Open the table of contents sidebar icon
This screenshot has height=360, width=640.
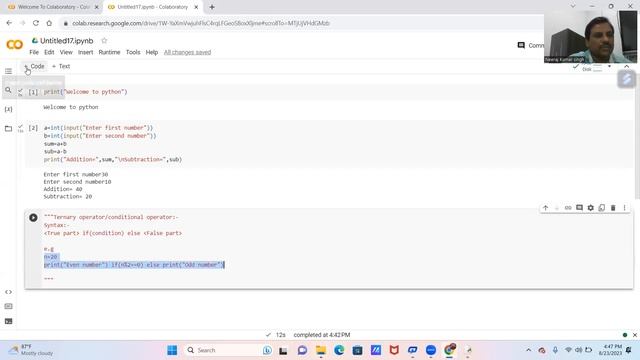[x=8, y=71]
